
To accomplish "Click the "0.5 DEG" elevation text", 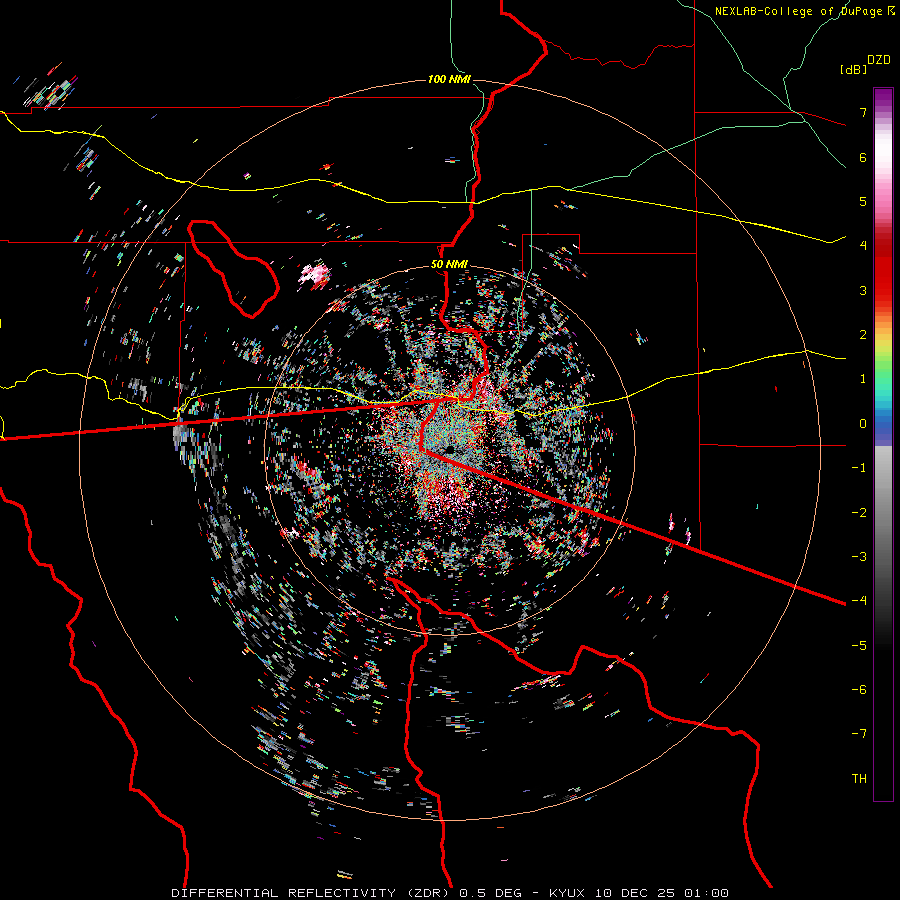I will point(491,893).
